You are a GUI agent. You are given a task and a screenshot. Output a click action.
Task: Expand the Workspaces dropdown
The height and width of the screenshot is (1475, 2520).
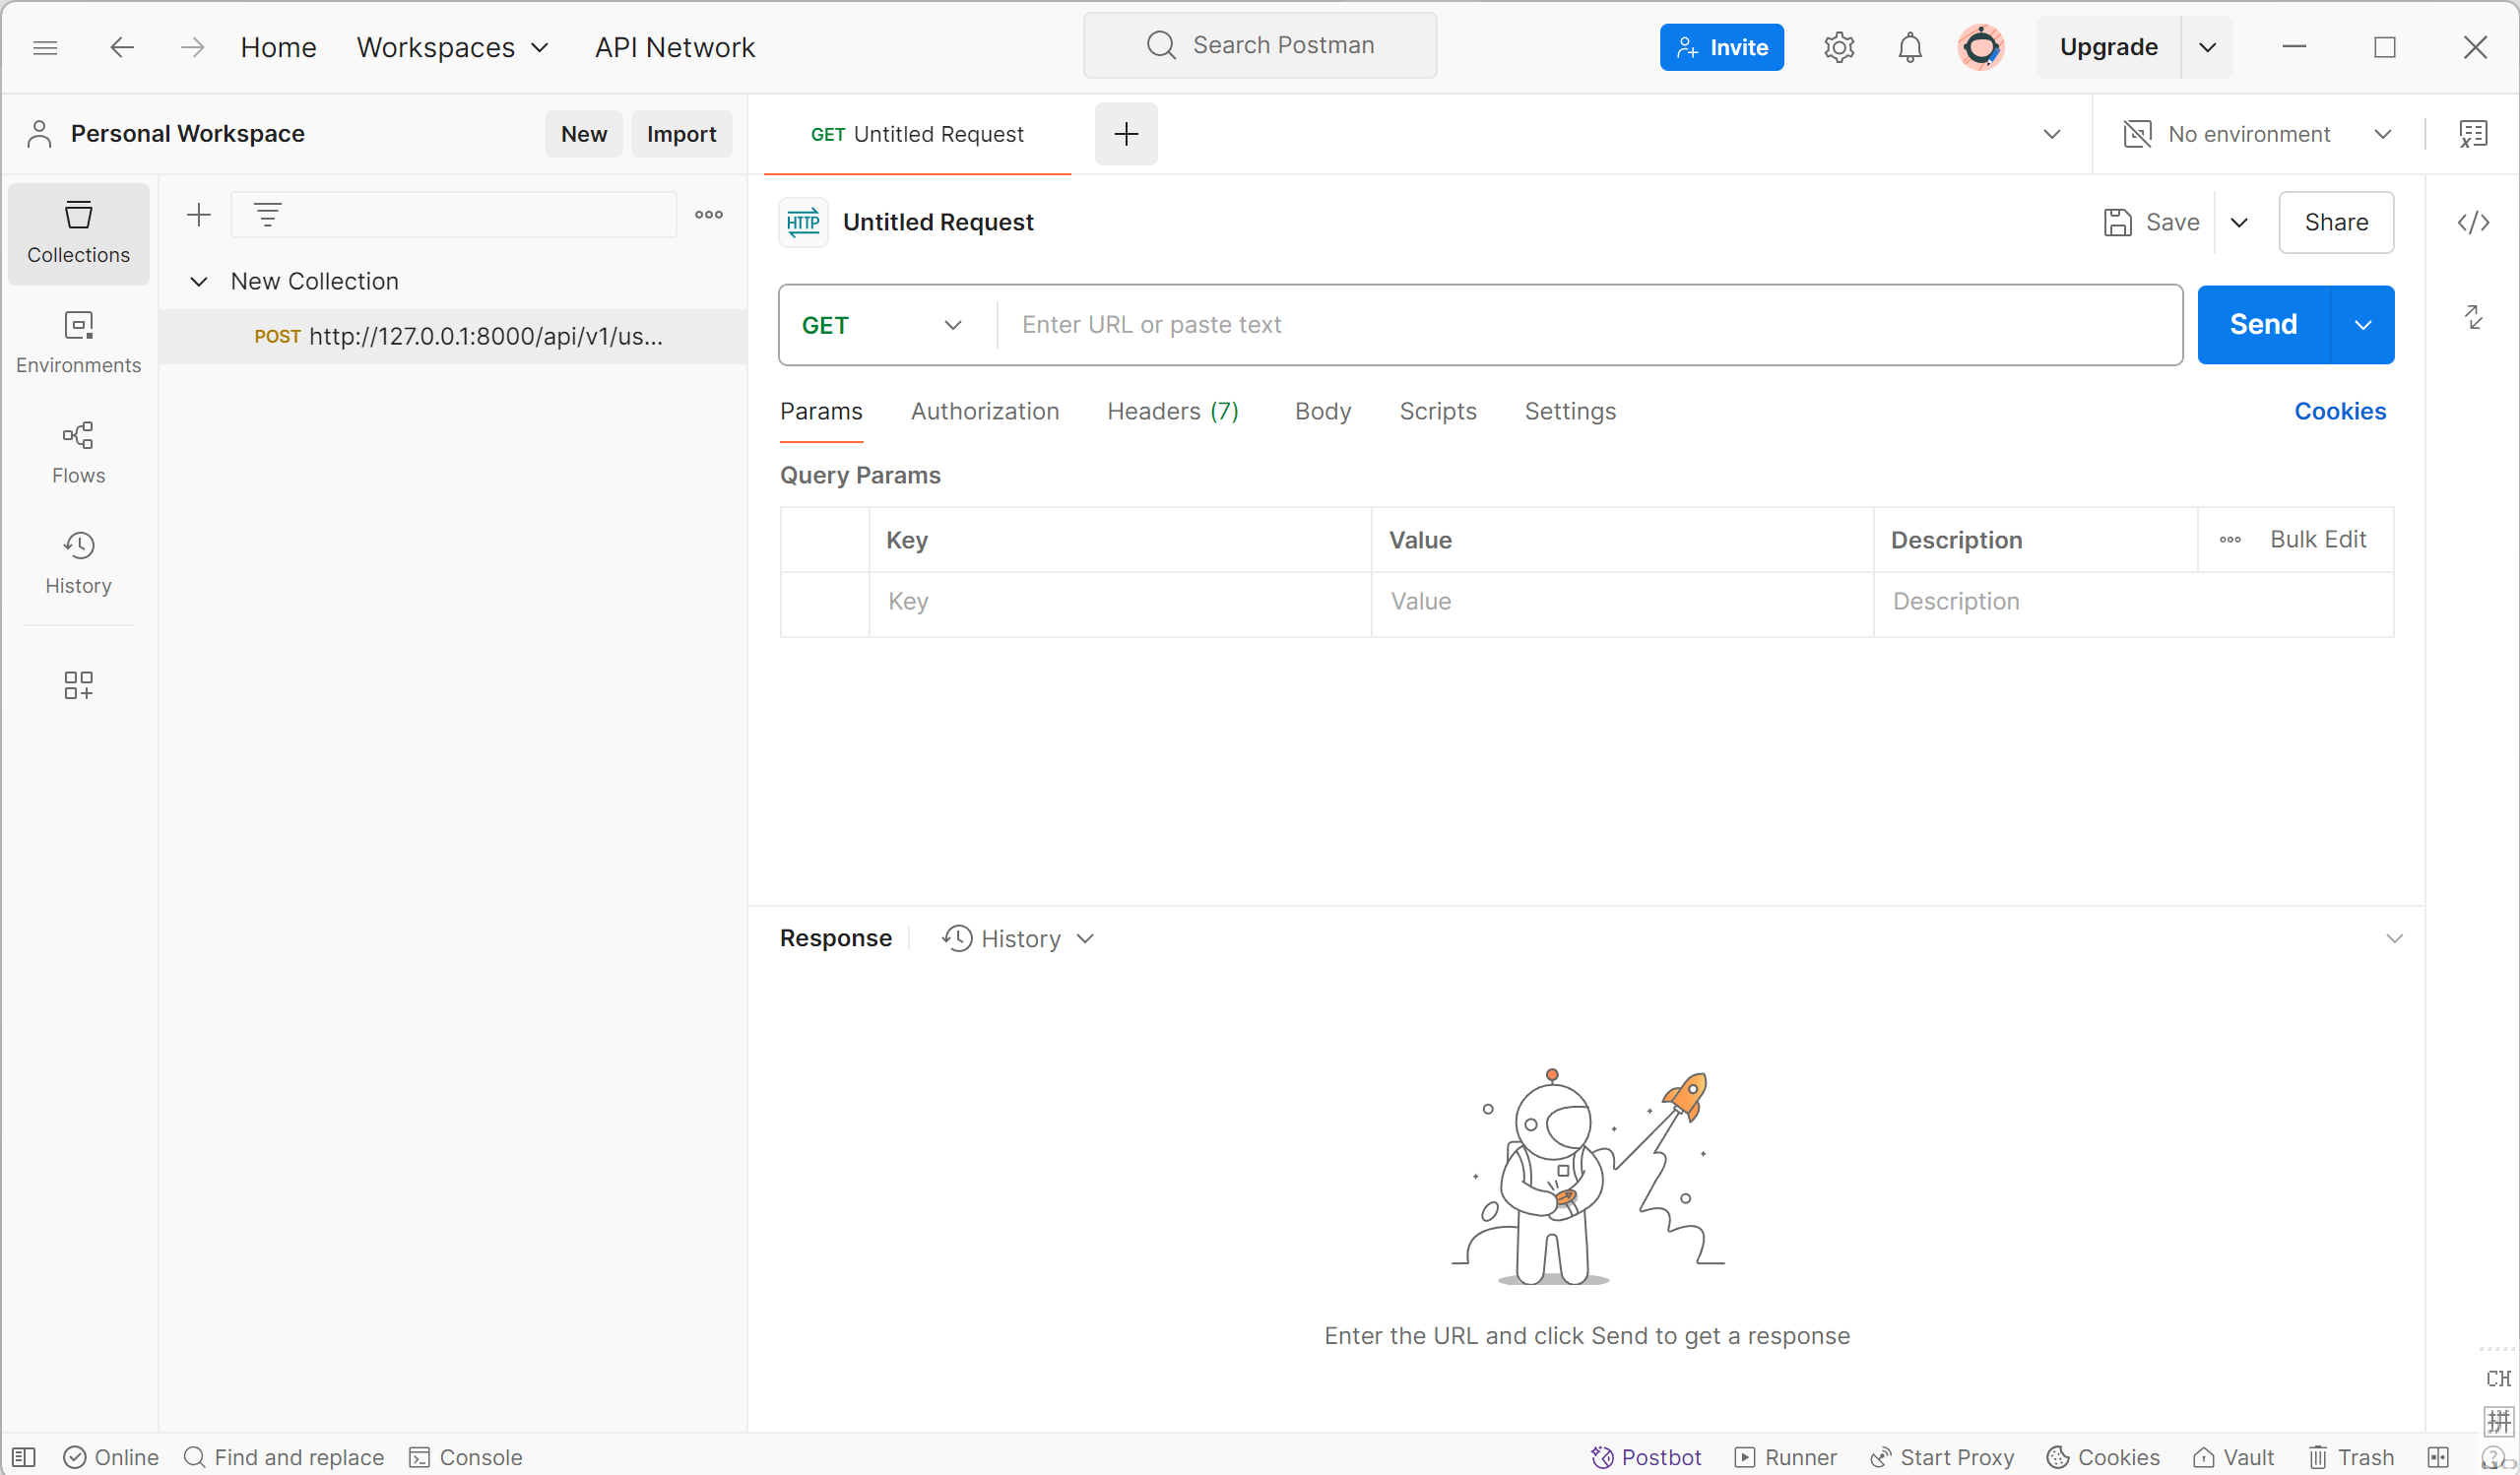pos(452,47)
